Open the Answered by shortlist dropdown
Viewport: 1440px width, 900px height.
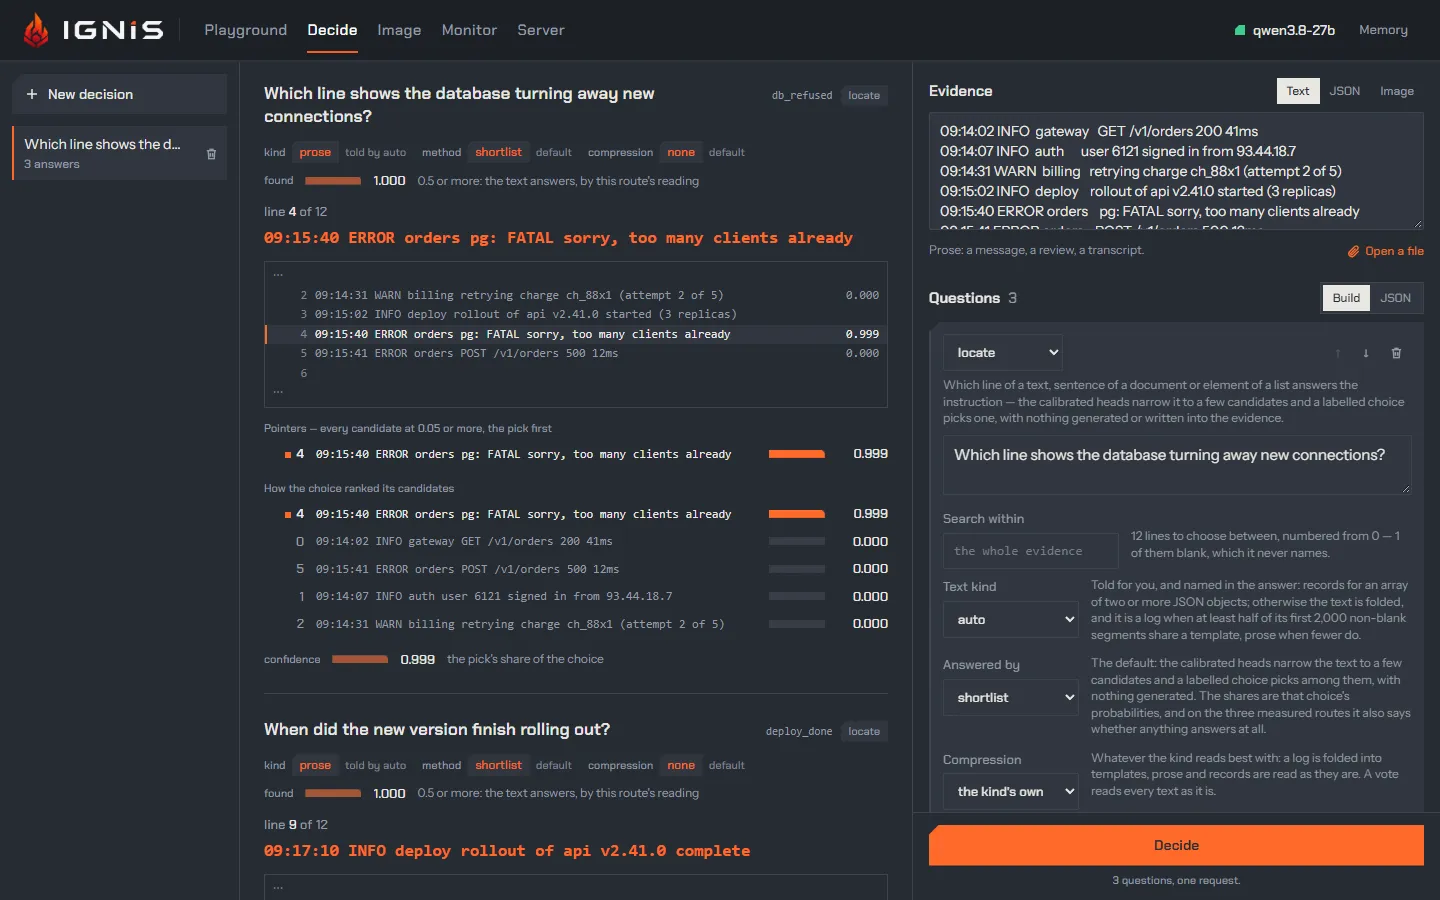(1011, 698)
